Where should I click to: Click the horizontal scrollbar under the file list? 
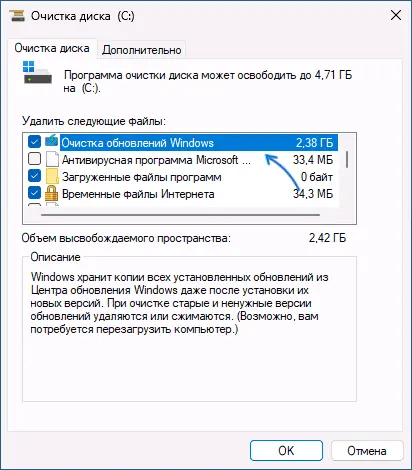(180, 215)
